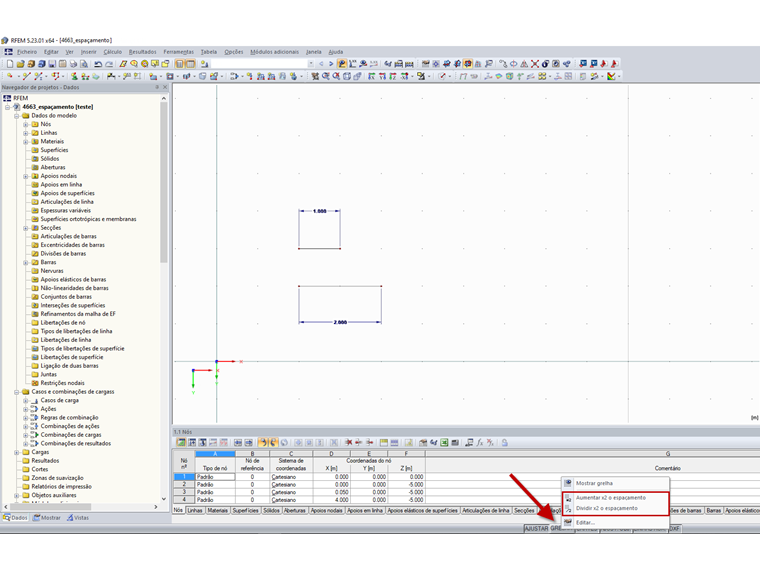This screenshot has height=570, width=760.
Task: Click the next arrow next to load case box
Action: coord(331,64)
